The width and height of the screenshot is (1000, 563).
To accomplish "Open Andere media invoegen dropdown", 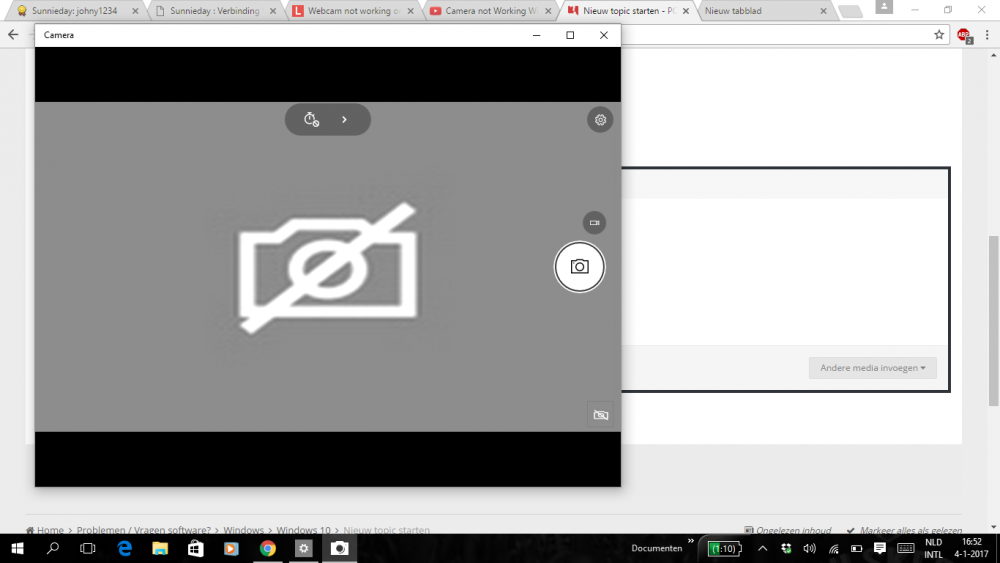I will coord(872,368).
